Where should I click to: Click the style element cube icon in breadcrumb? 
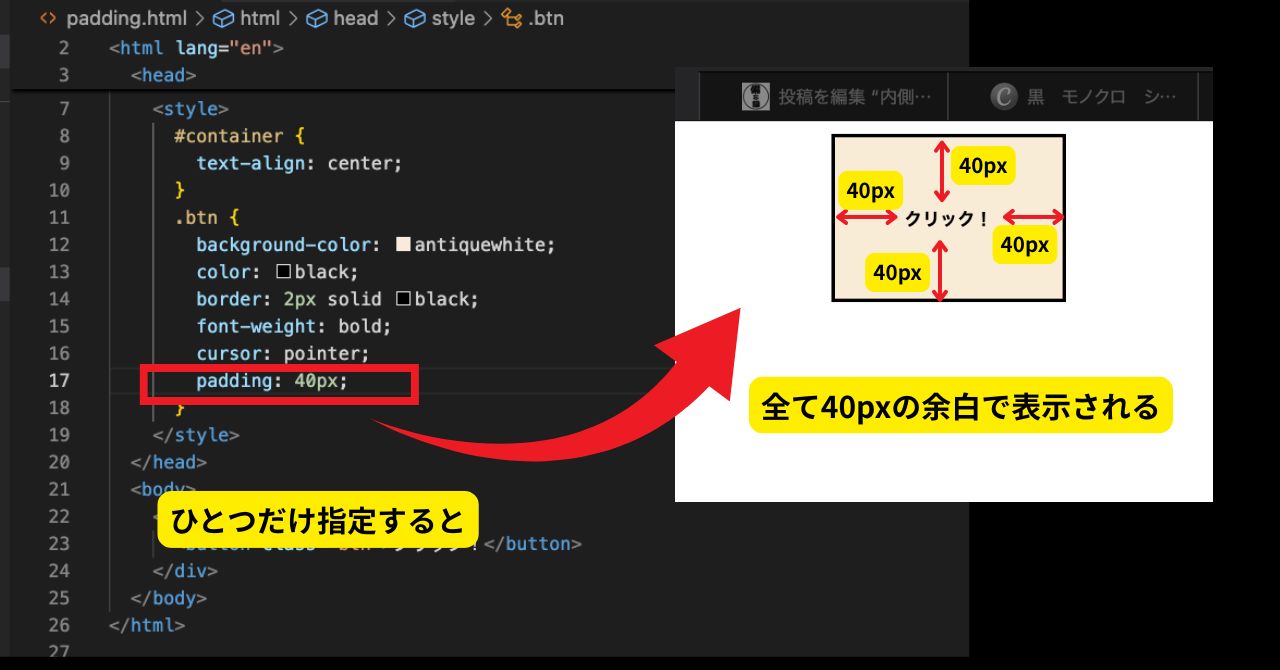click(x=415, y=19)
